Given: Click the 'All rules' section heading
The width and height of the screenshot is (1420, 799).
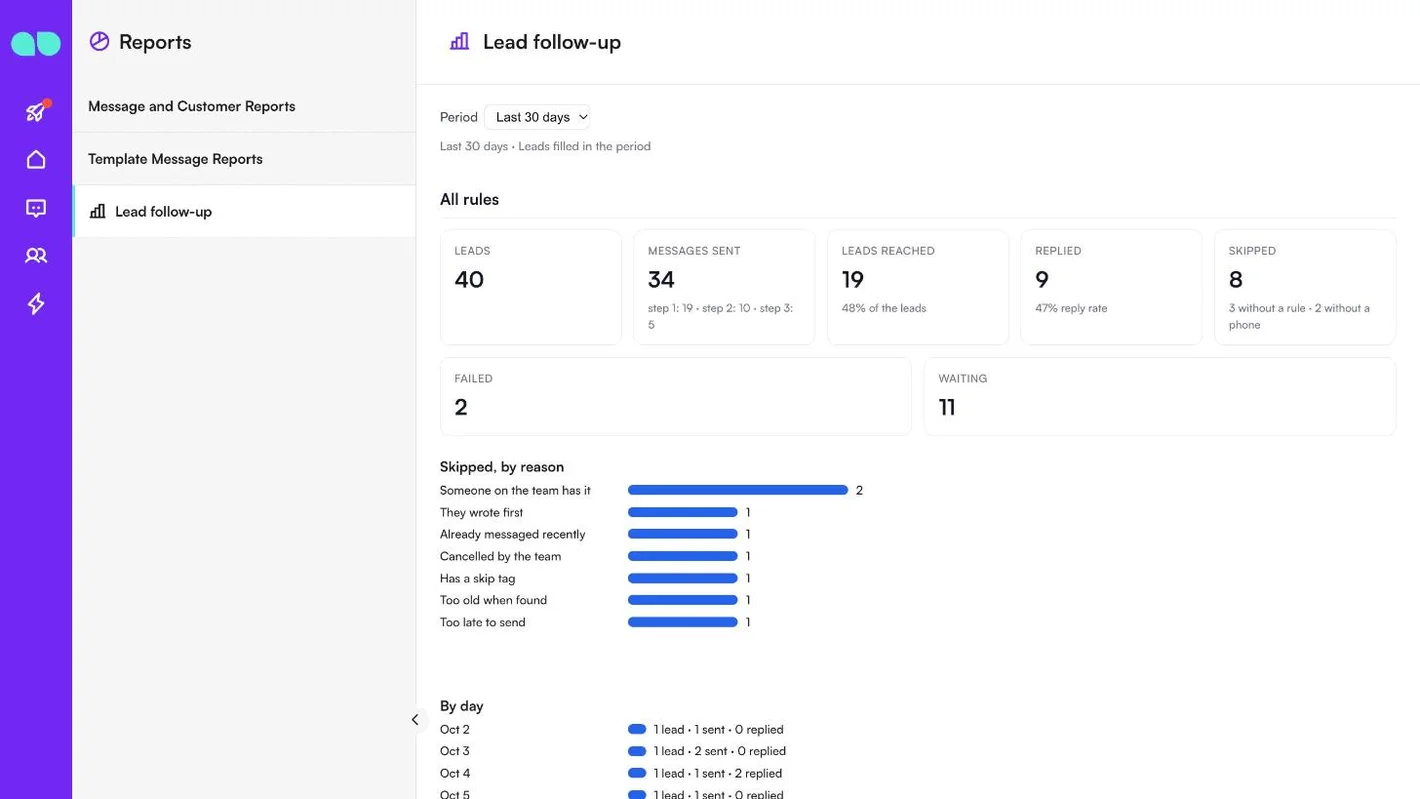Looking at the screenshot, I should tap(469, 199).
